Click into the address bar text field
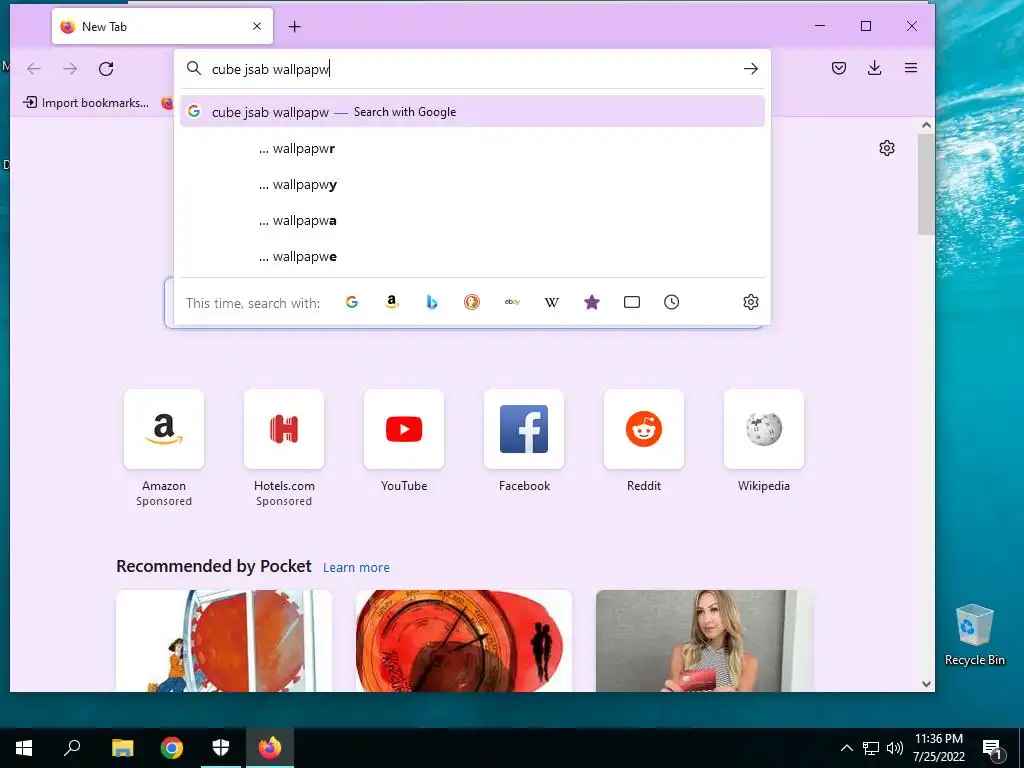Screen dimensions: 1024x768 pos(470,69)
